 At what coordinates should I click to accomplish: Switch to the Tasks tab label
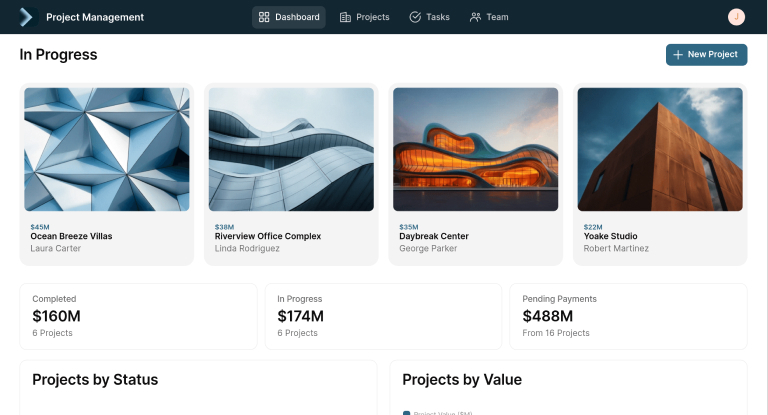click(x=438, y=17)
